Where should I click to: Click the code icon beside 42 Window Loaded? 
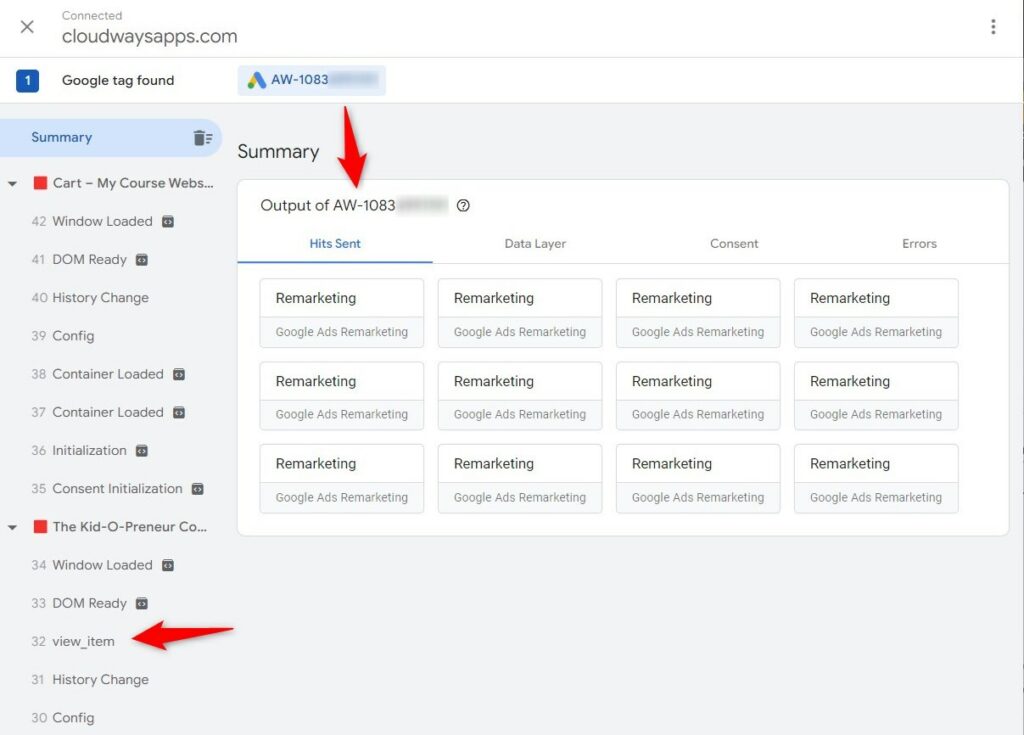[x=168, y=221]
